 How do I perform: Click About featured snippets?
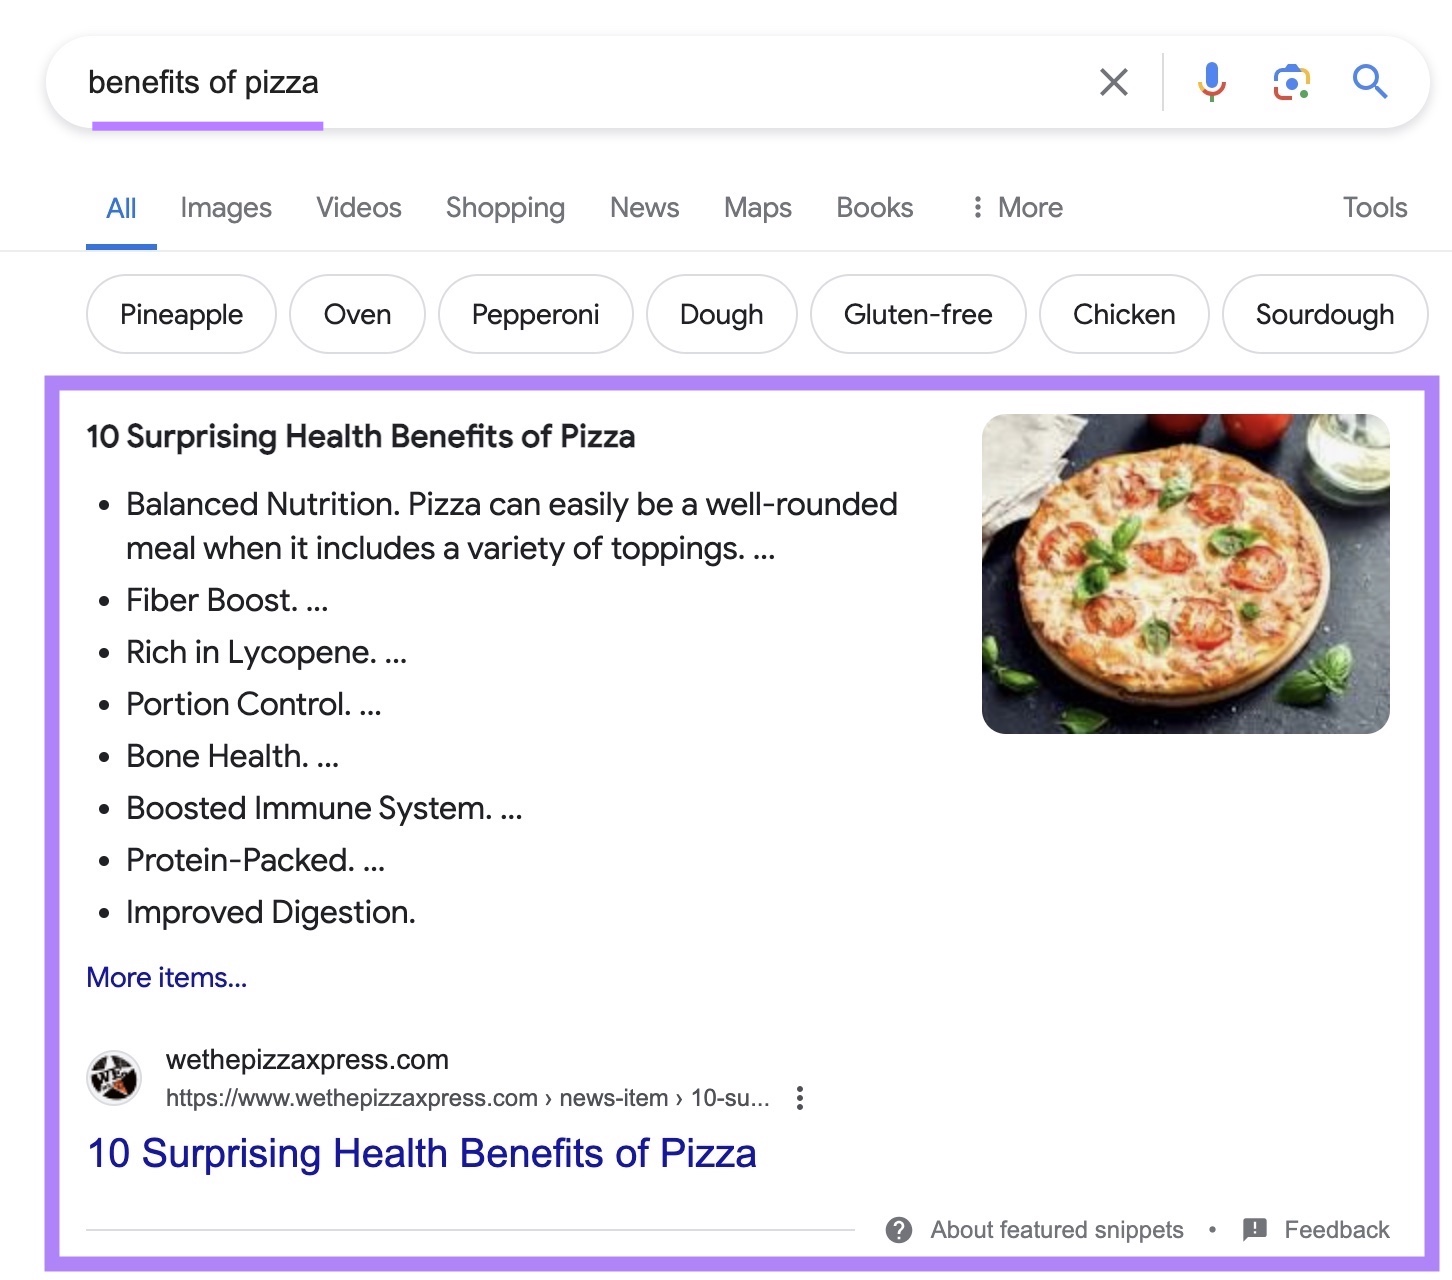click(x=1056, y=1229)
